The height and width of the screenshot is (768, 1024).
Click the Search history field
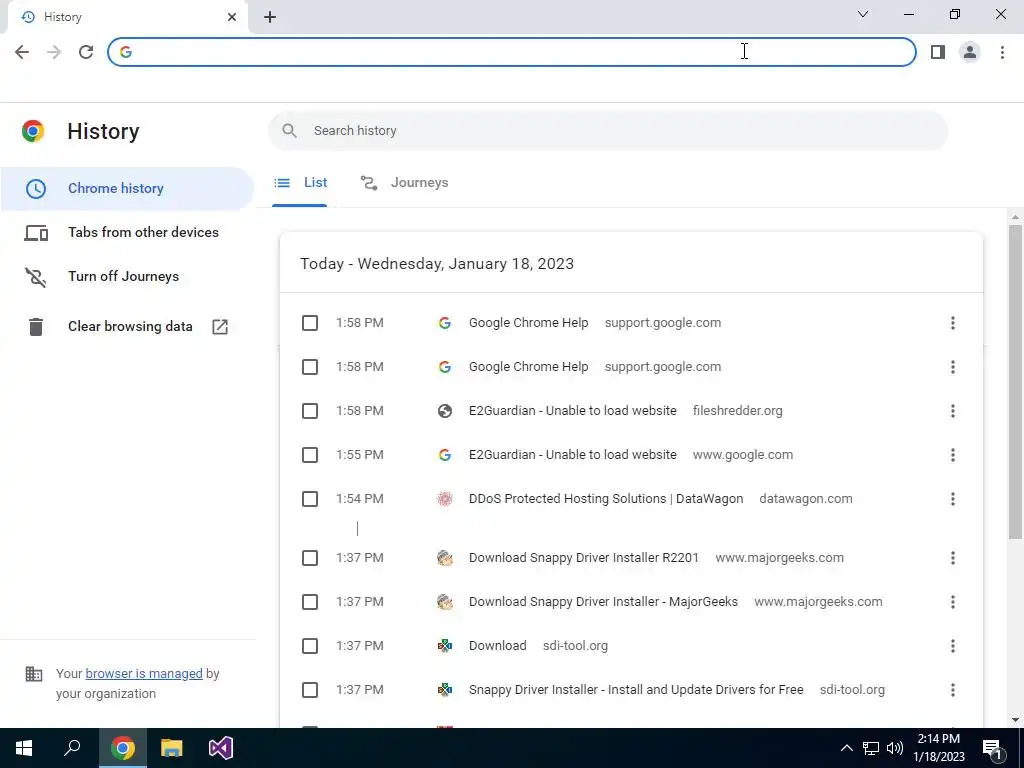(x=607, y=131)
